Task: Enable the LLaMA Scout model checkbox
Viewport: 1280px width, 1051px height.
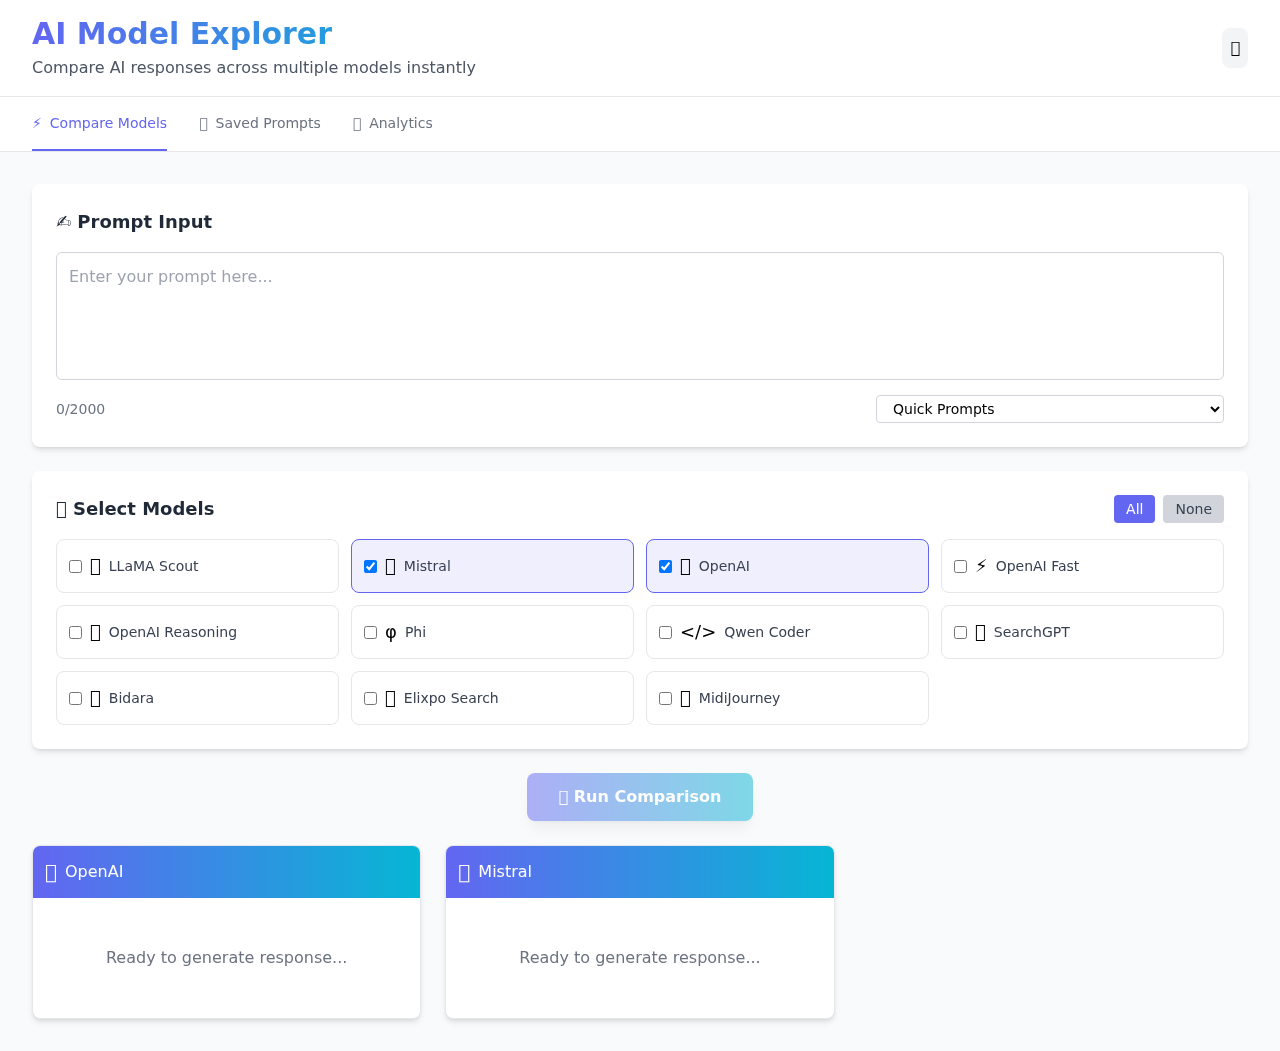Action: coord(75,566)
